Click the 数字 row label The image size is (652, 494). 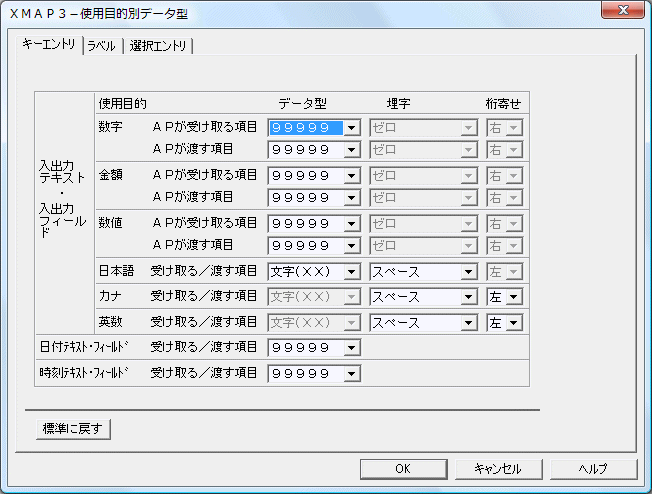tap(111, 126)
